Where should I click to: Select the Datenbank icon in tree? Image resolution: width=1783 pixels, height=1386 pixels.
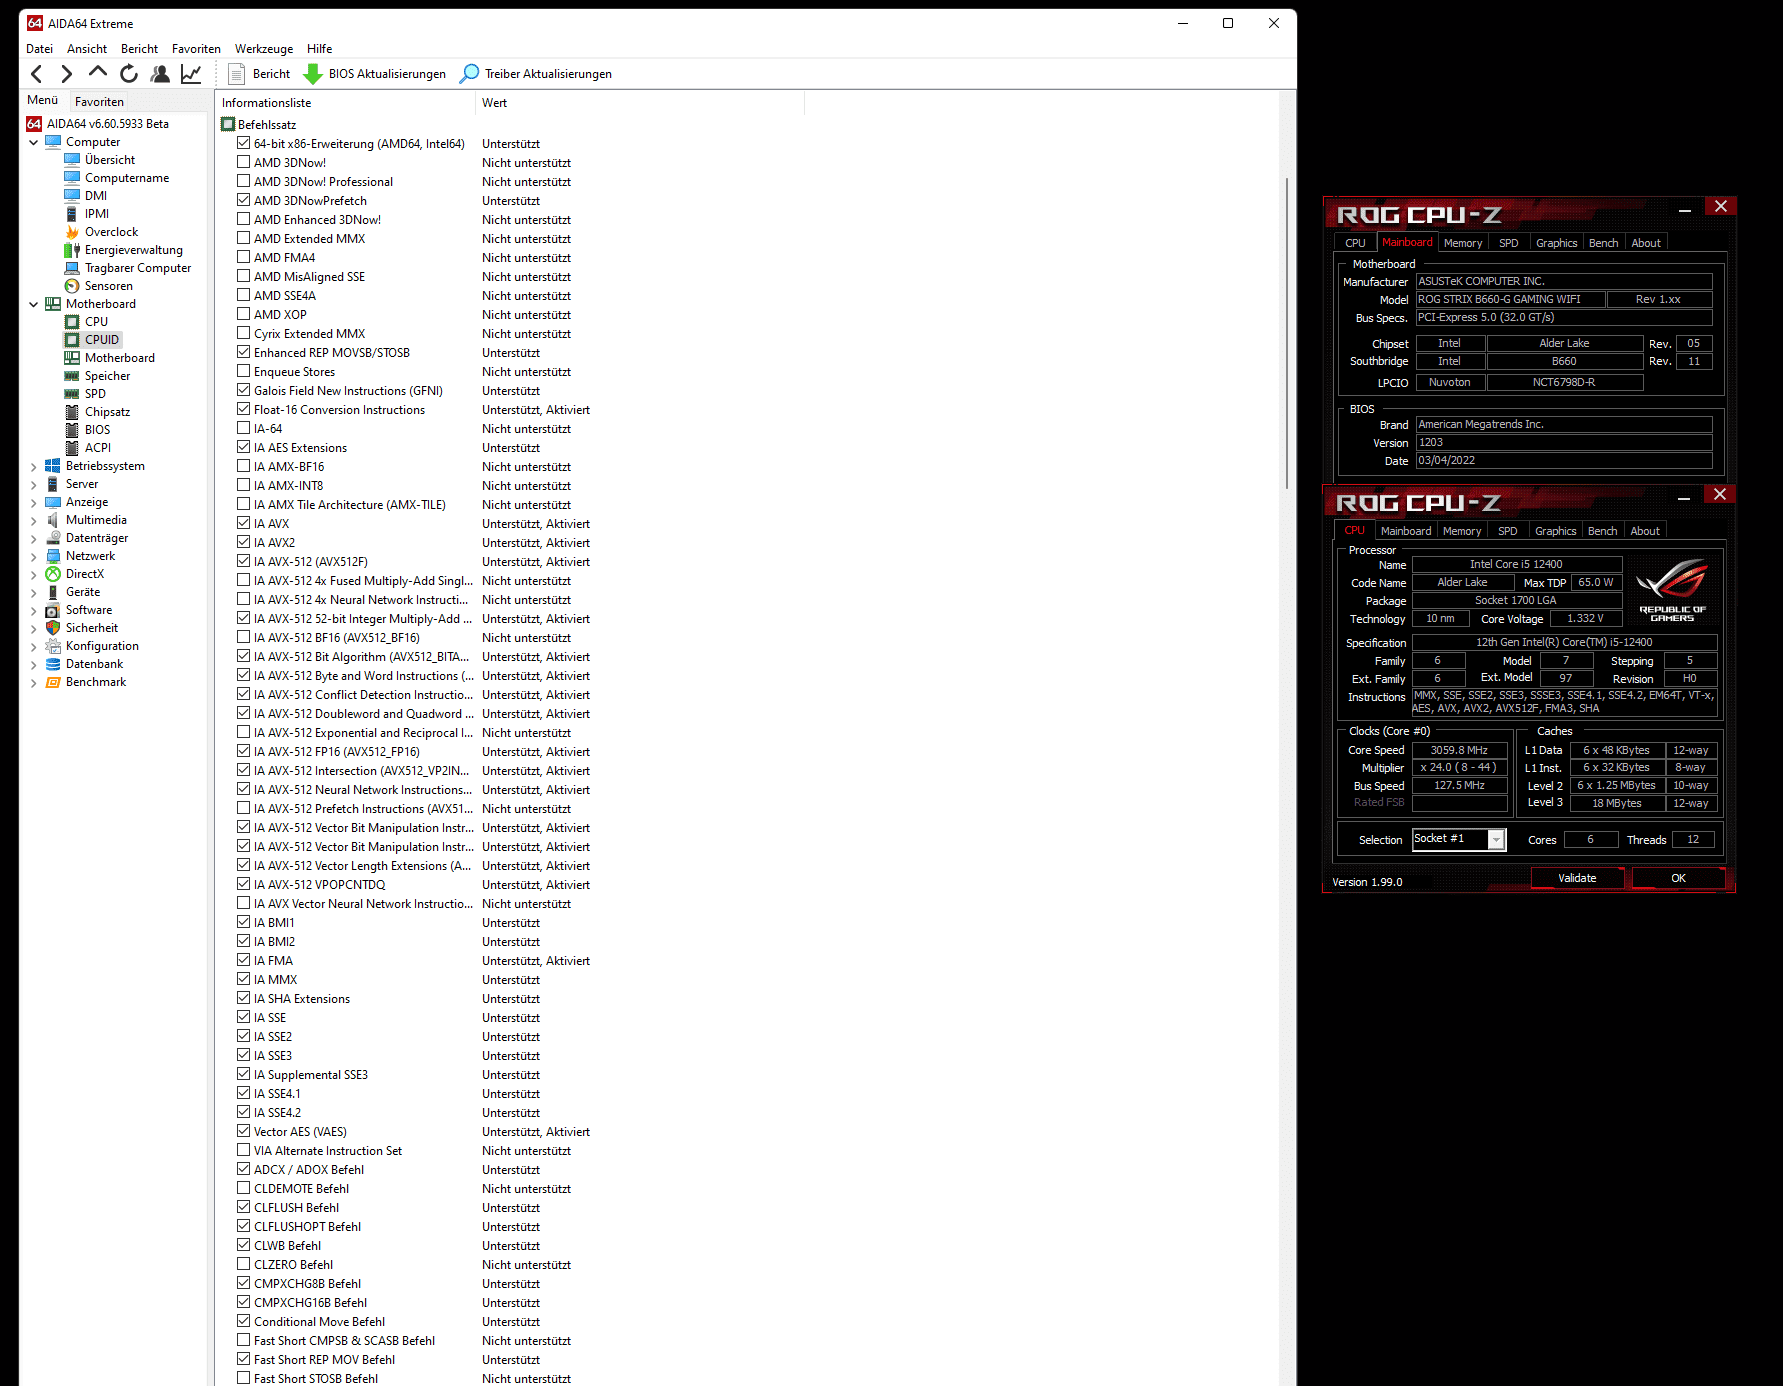point(53,664)
